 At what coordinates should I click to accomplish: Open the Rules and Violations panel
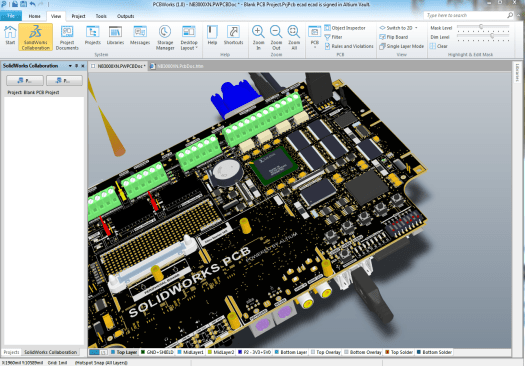coord(349,46)
